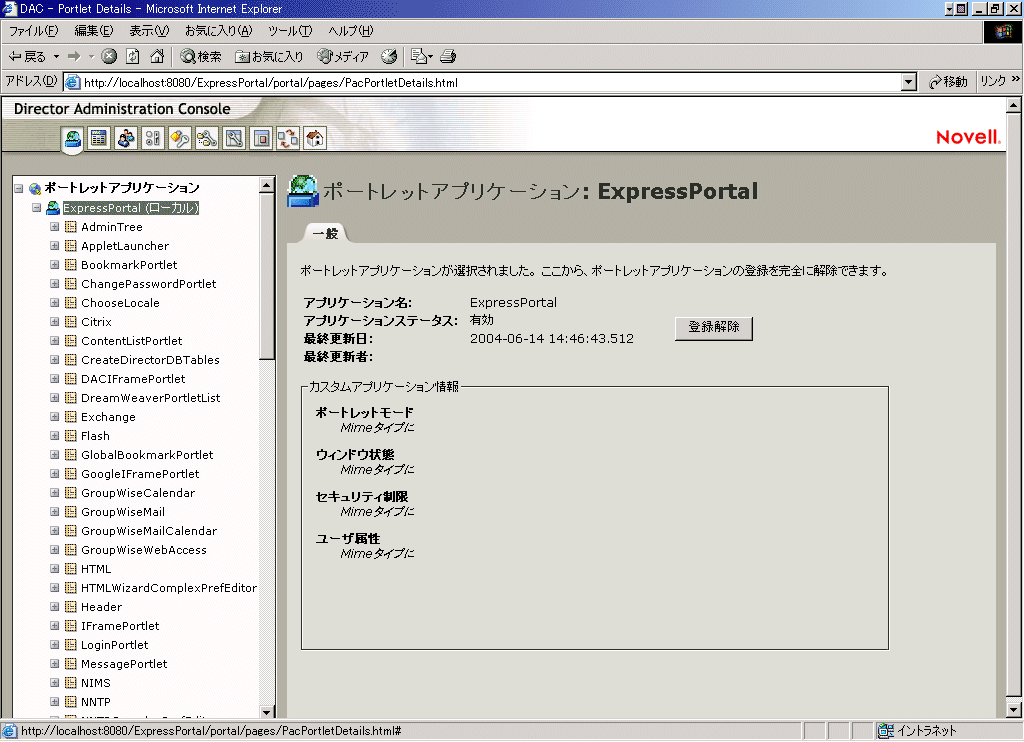This screenshot has width=1024, height=742.
Task: Expand the BookmarkPortlet node
Action: pos(54,265)
